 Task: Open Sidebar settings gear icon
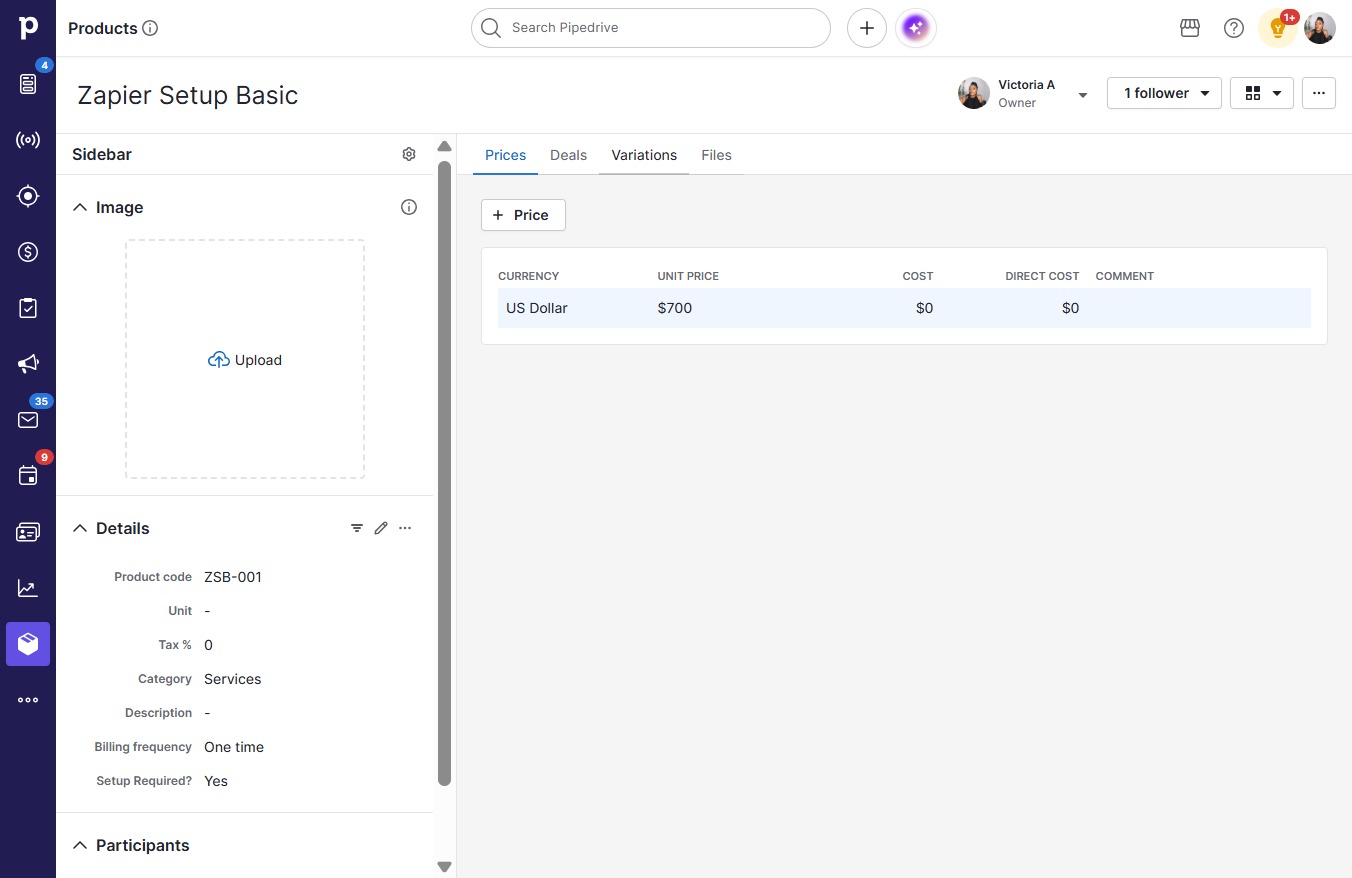[409, 154]
